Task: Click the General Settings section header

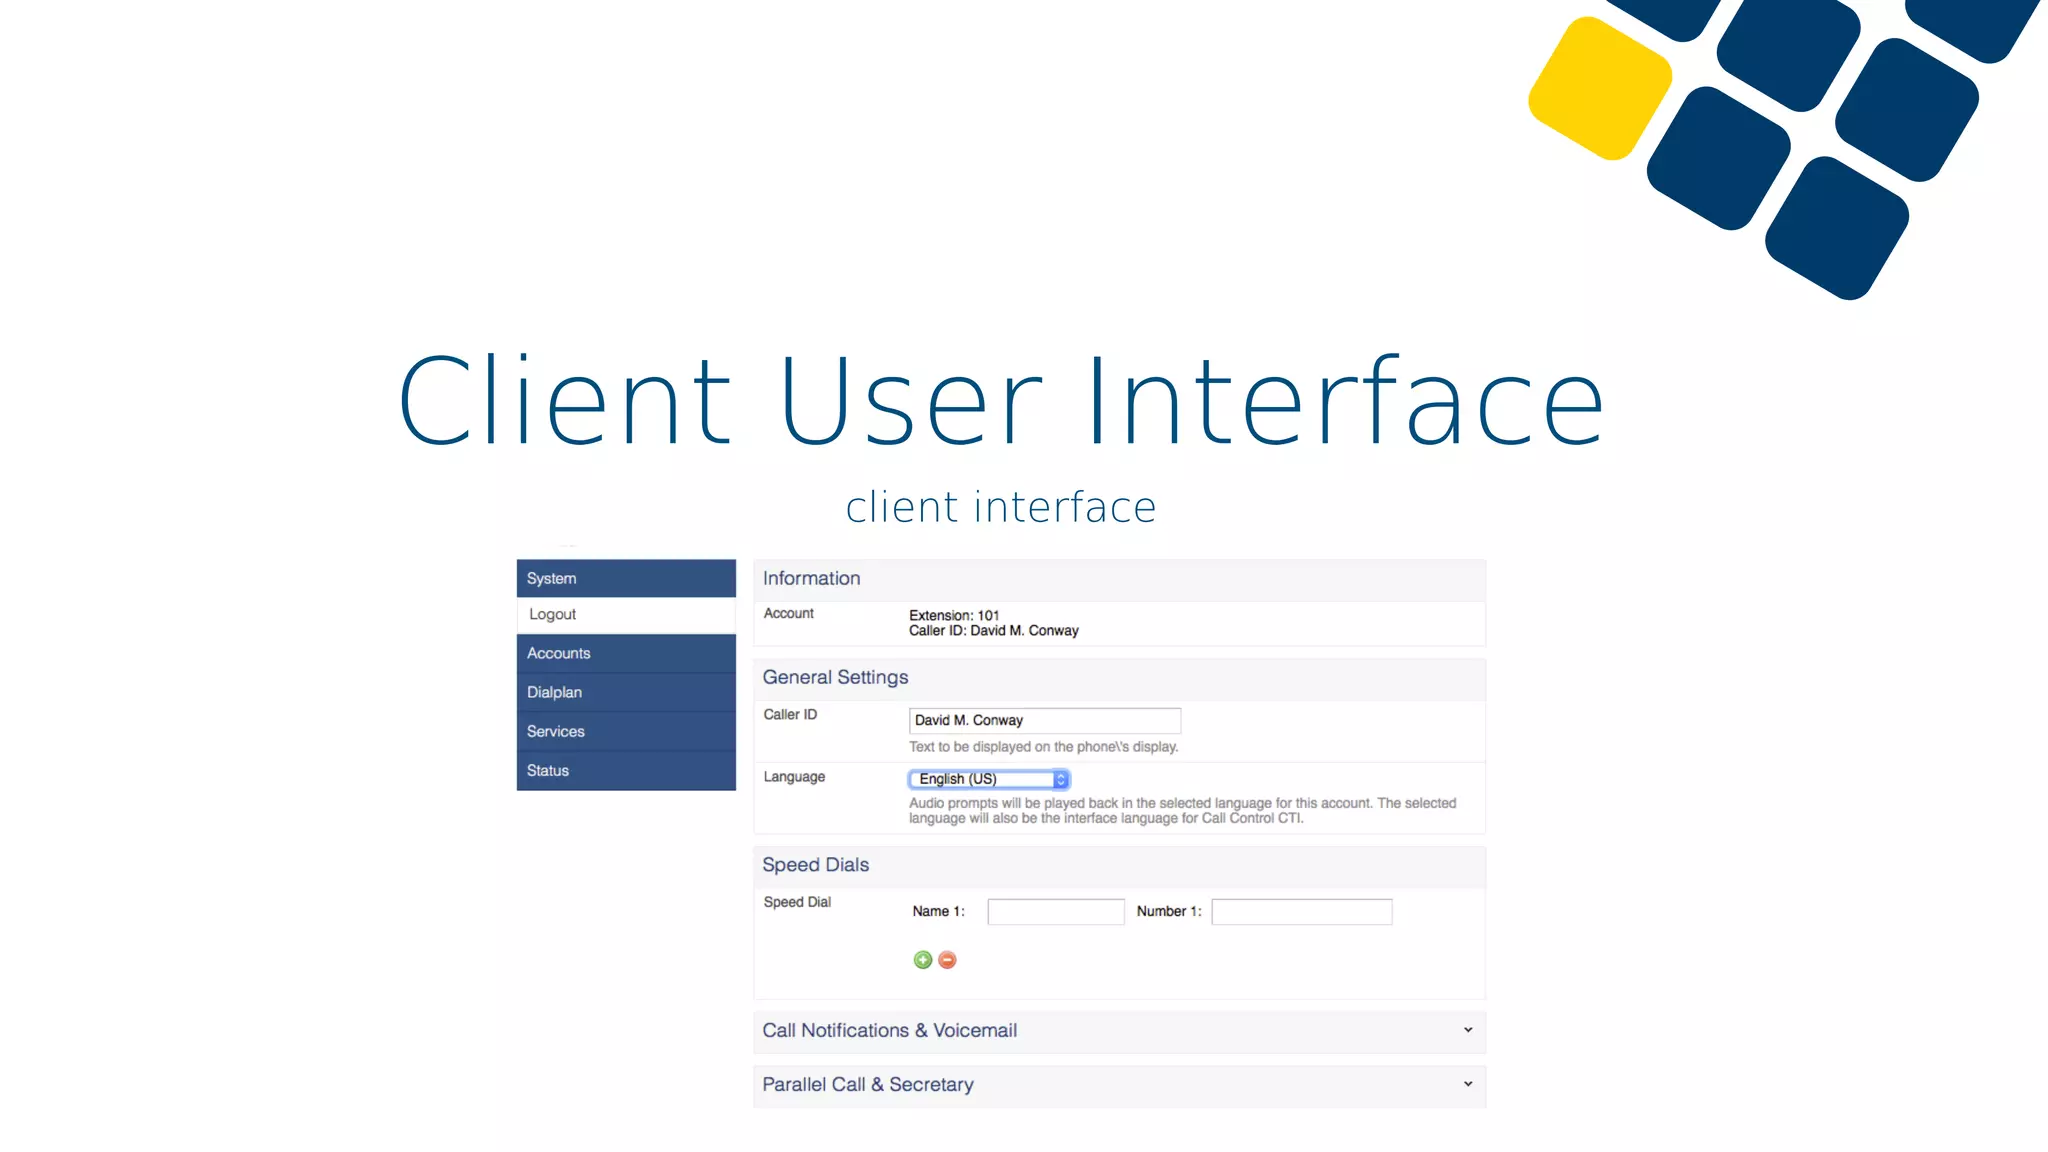Action: (x=1119, y=678)
